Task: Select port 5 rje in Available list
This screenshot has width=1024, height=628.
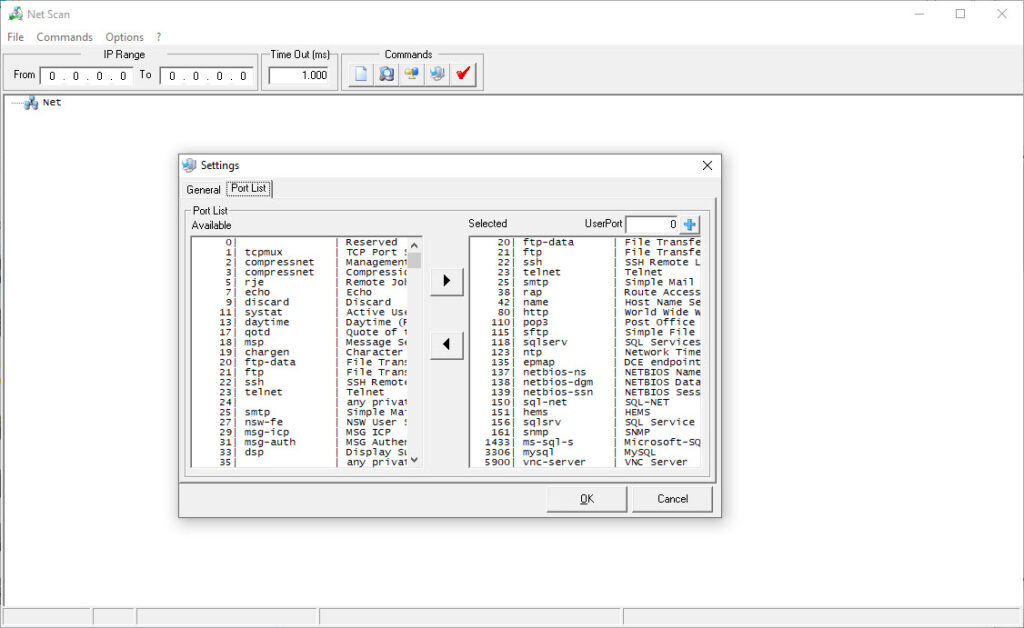Action: [300, 282]
